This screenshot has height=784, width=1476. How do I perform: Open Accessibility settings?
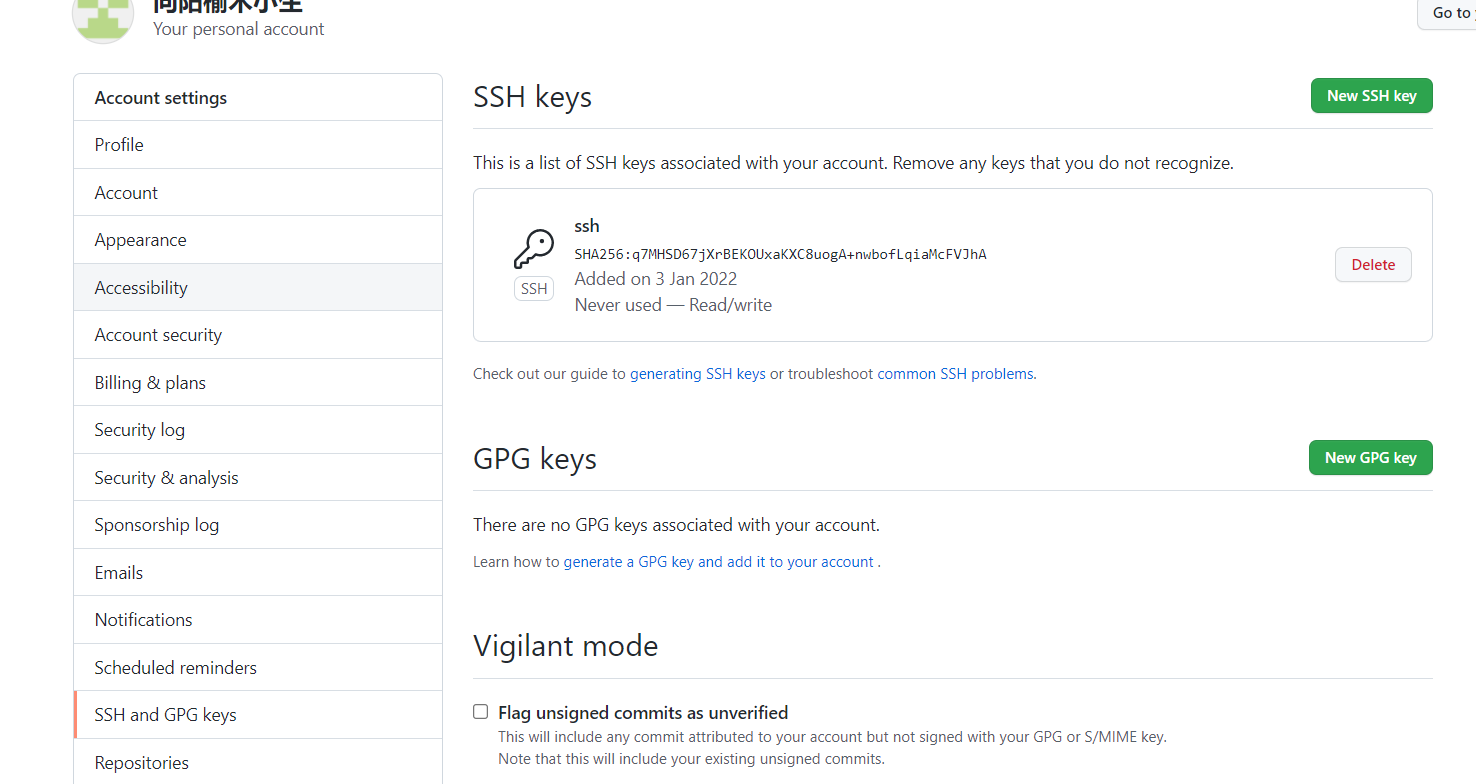click(x=141, y=288)
